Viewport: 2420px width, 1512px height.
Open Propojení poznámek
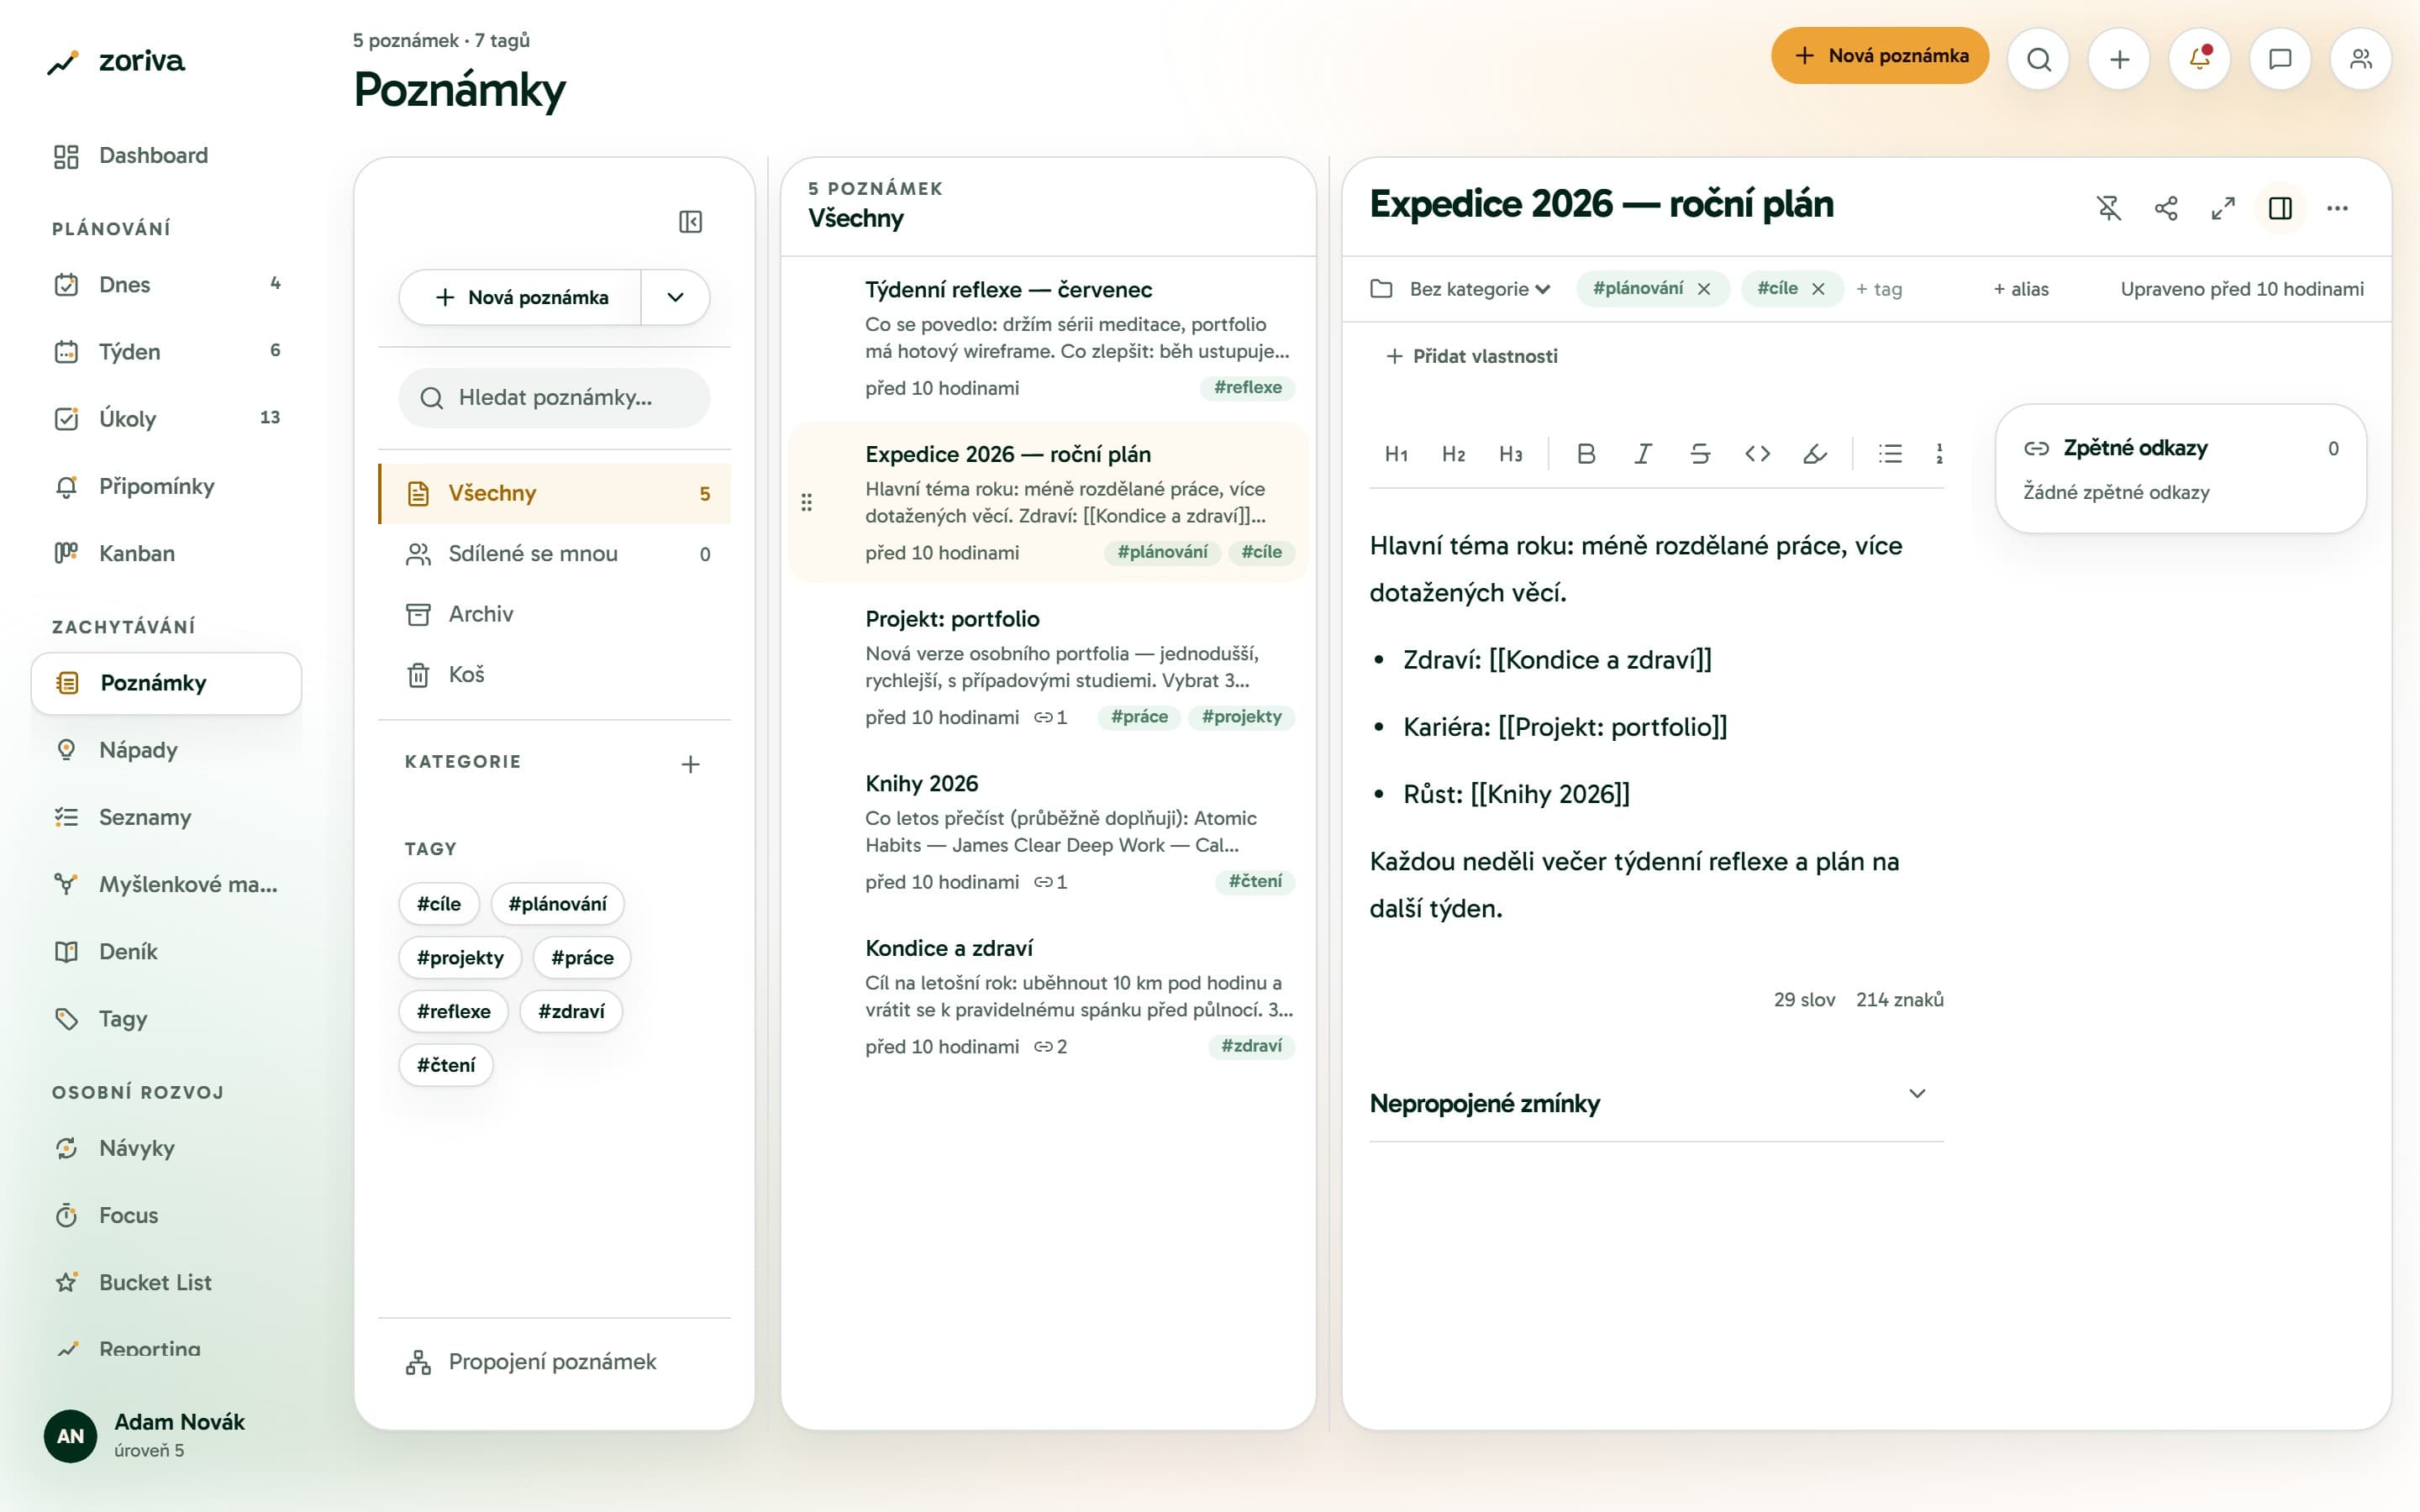tap(555, 1362)
